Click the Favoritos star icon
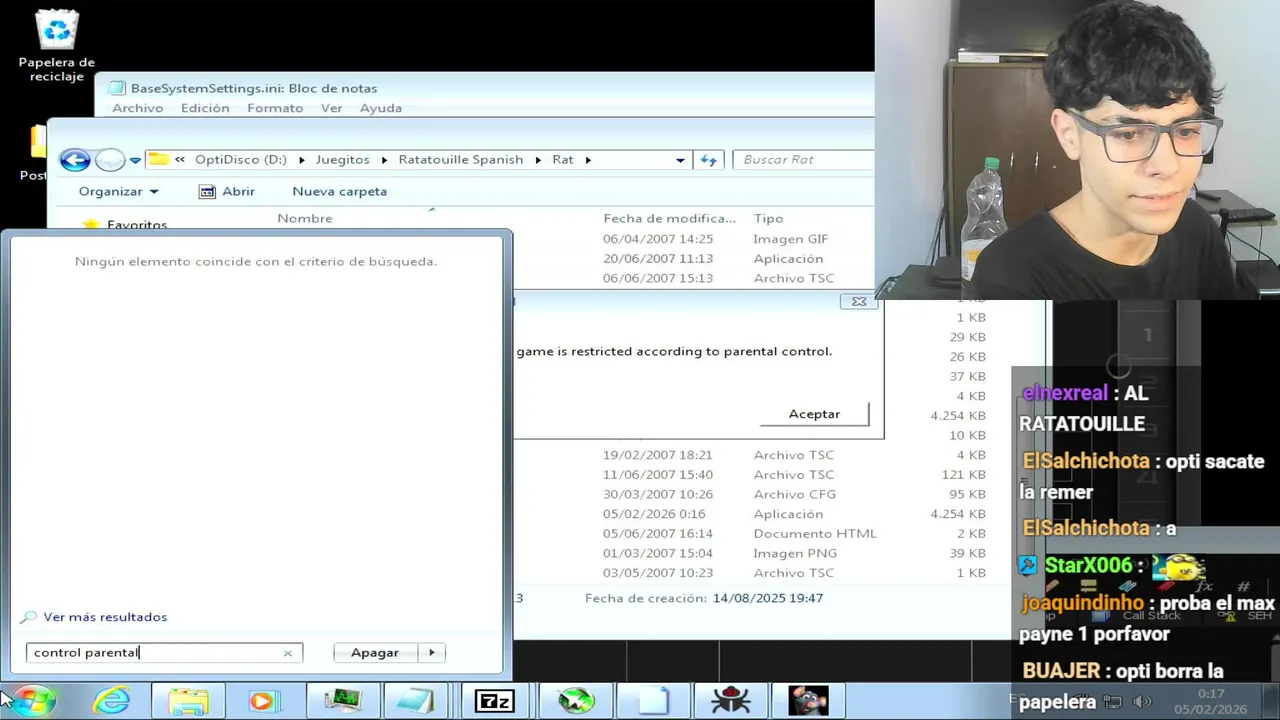This screenshot has height=720, width=1280. pyautogui.click(x=91, y=225)
